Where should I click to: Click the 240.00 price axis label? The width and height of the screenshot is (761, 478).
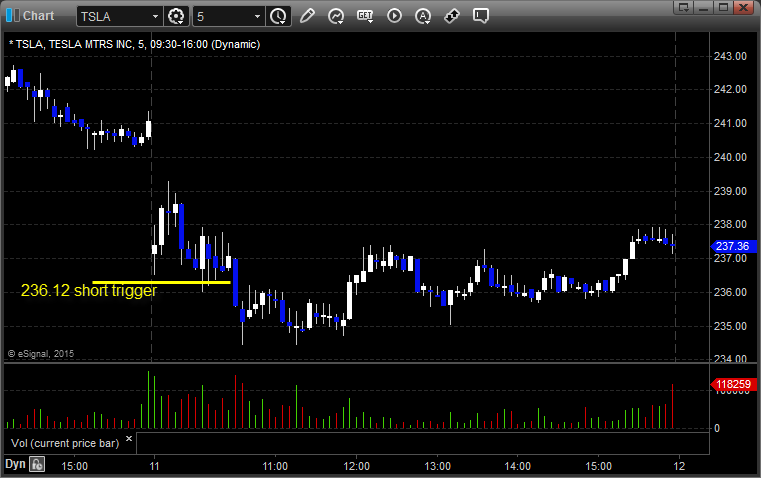730,157
